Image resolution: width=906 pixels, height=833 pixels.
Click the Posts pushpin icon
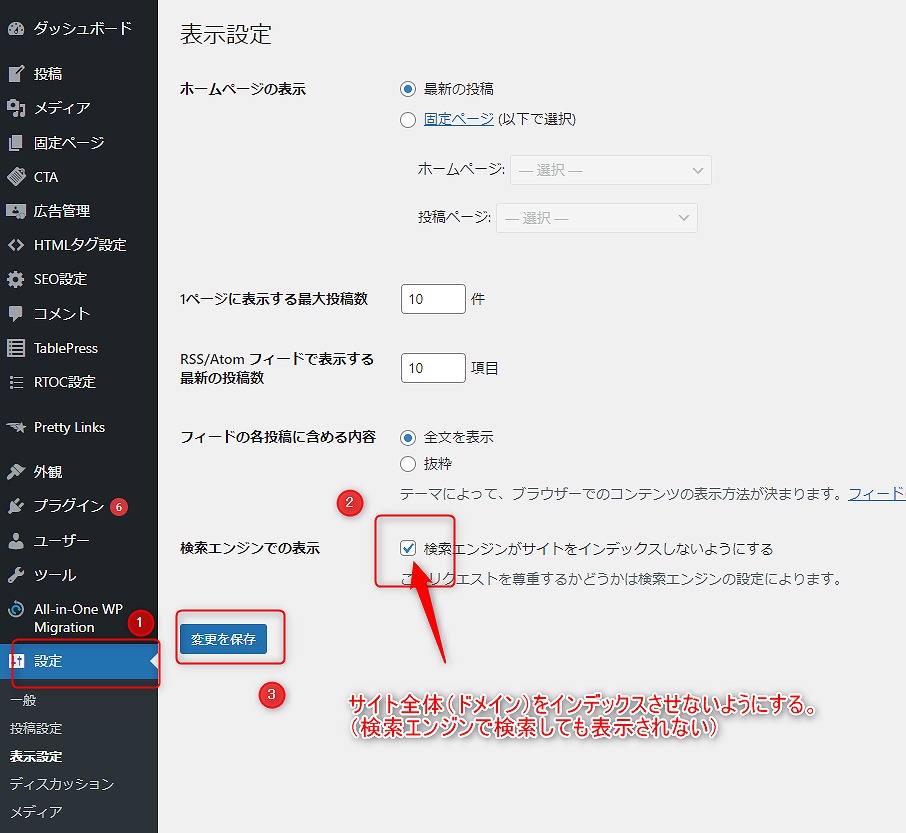tap(15, 74)
